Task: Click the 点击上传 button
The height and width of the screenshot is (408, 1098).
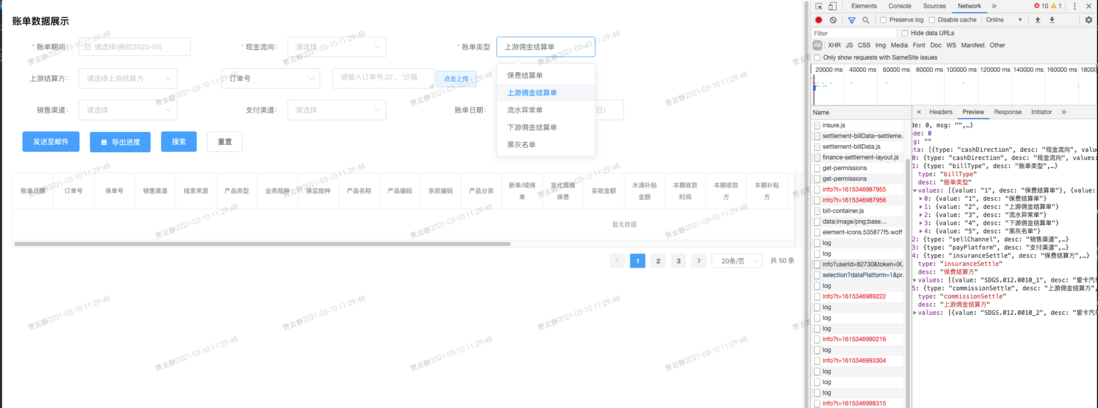Action: click(x=456, y=79)
